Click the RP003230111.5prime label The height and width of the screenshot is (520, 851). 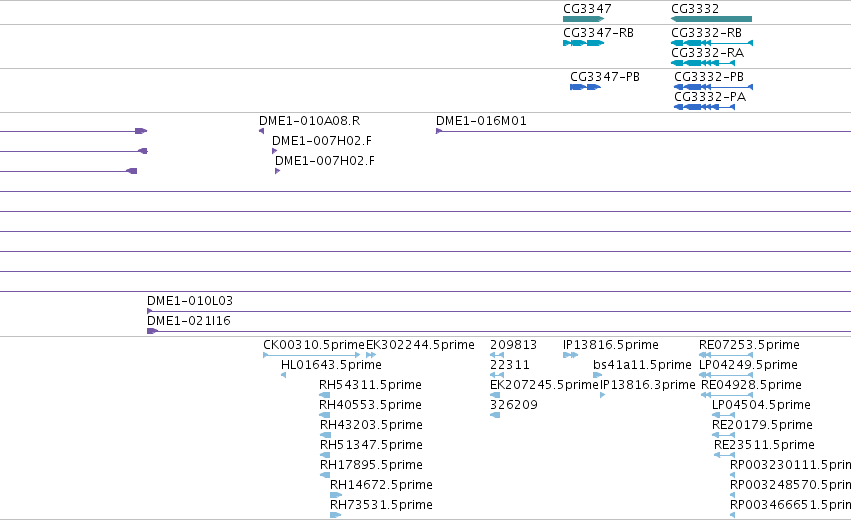(x=790, y=465)
